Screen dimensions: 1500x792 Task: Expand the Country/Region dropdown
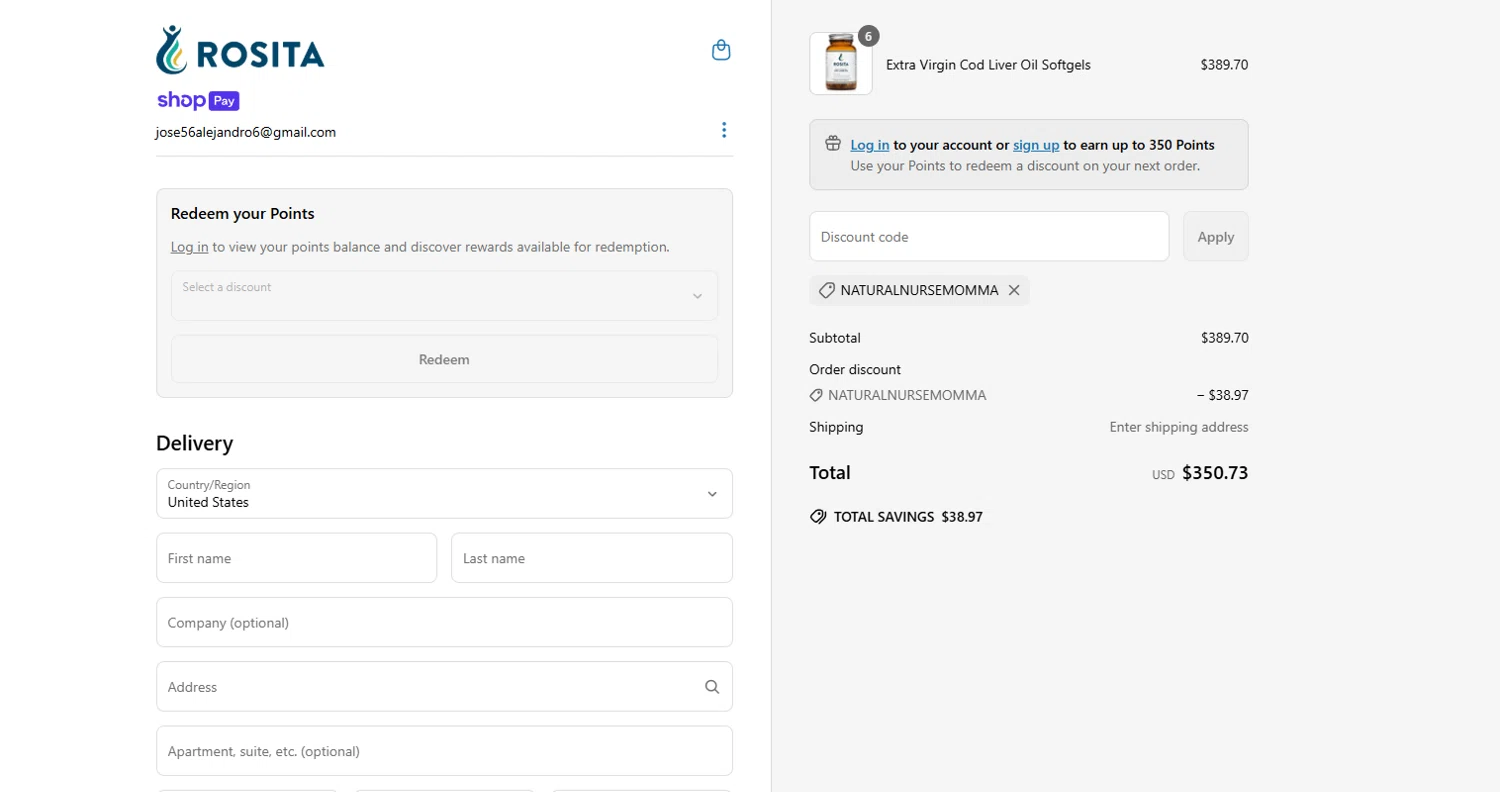(444, 494)
